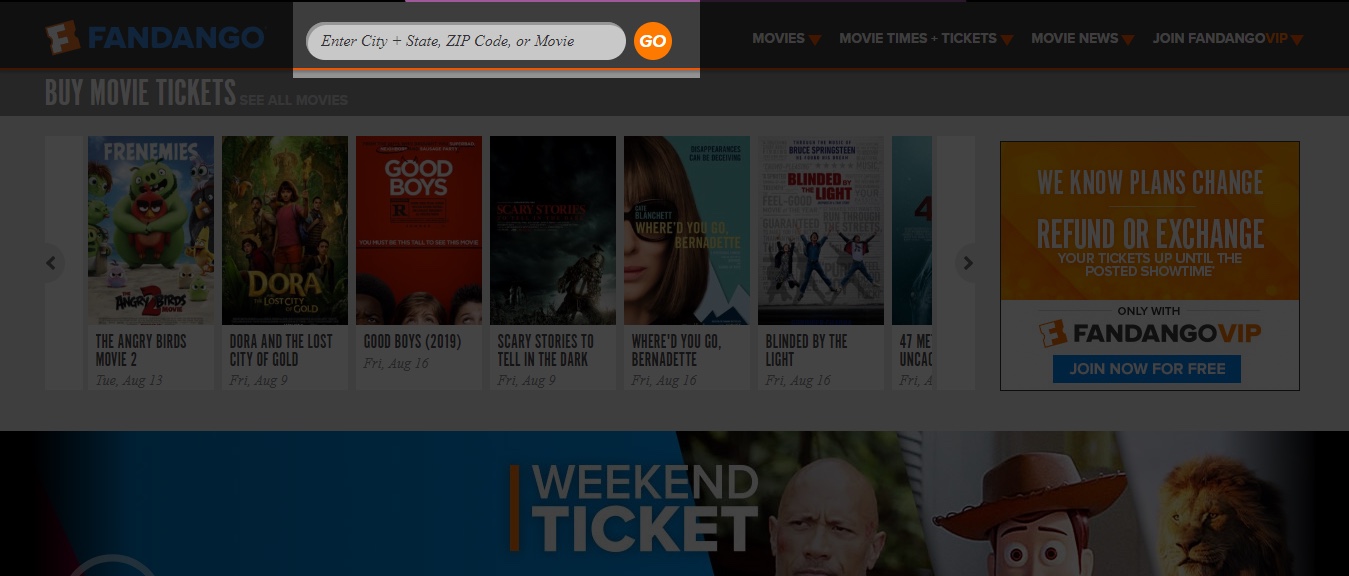This screenshot has width=1349, height=576.
Task: Click Scary Stories to Tell in the Dark title
Action: click(545, 350)
